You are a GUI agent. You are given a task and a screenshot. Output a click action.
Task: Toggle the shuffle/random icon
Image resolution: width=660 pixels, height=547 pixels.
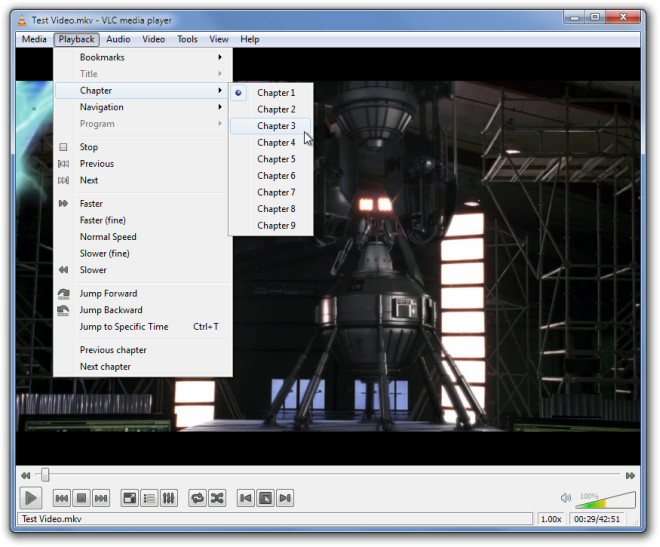pos(216,498)
